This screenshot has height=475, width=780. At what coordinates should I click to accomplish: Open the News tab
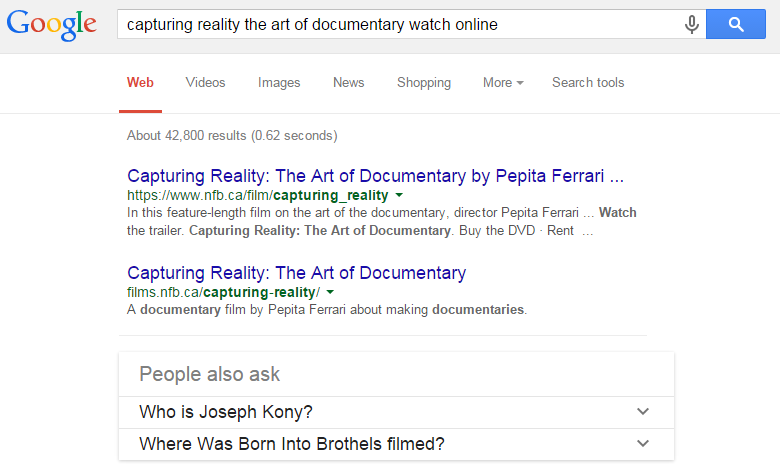pyautogui.click(x=348, y=83)
